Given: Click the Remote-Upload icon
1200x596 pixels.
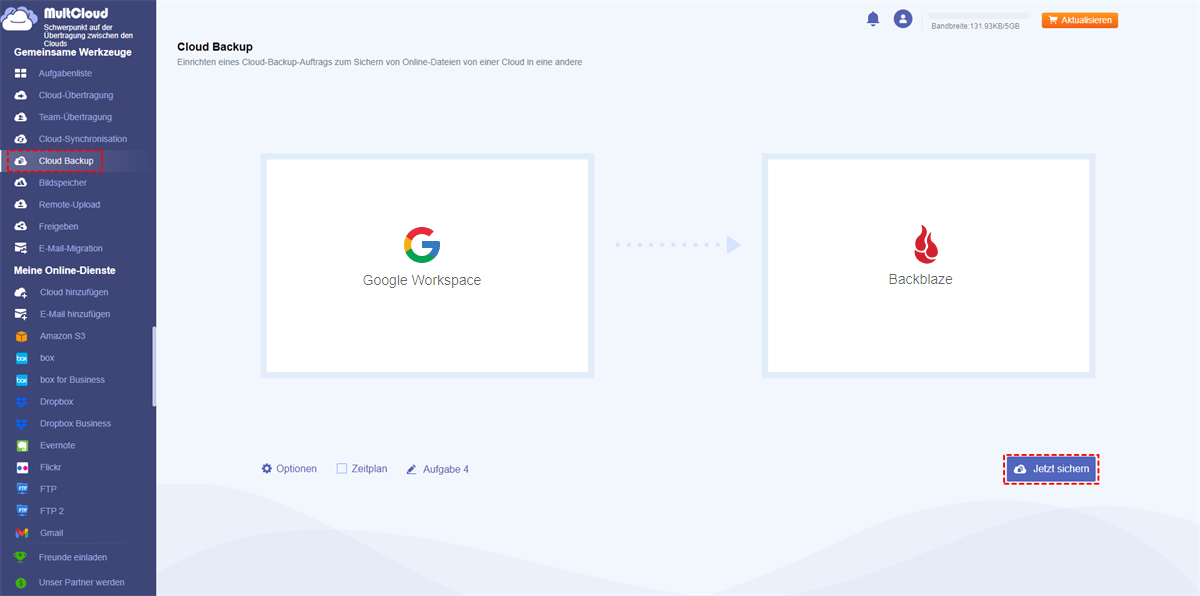Looking at the screenshot, I should click(21, 205).
